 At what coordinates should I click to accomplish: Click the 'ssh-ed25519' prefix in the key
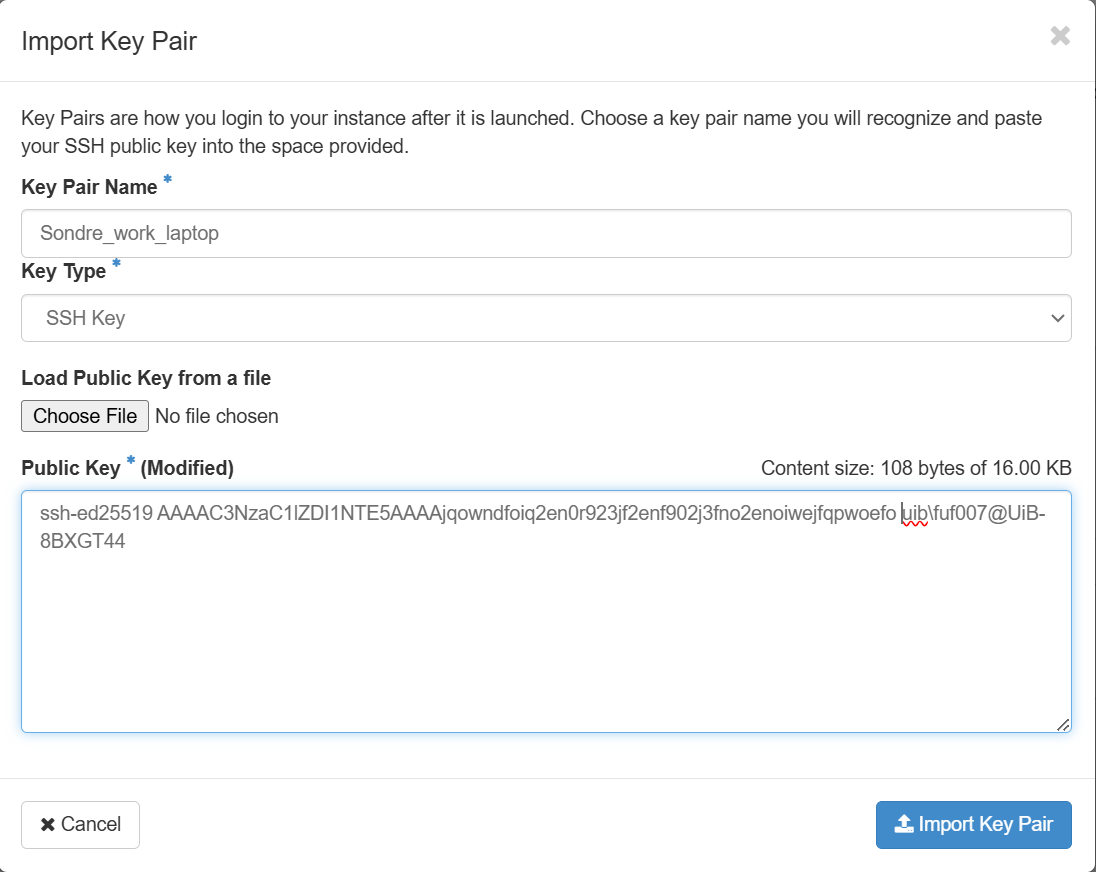96,515
